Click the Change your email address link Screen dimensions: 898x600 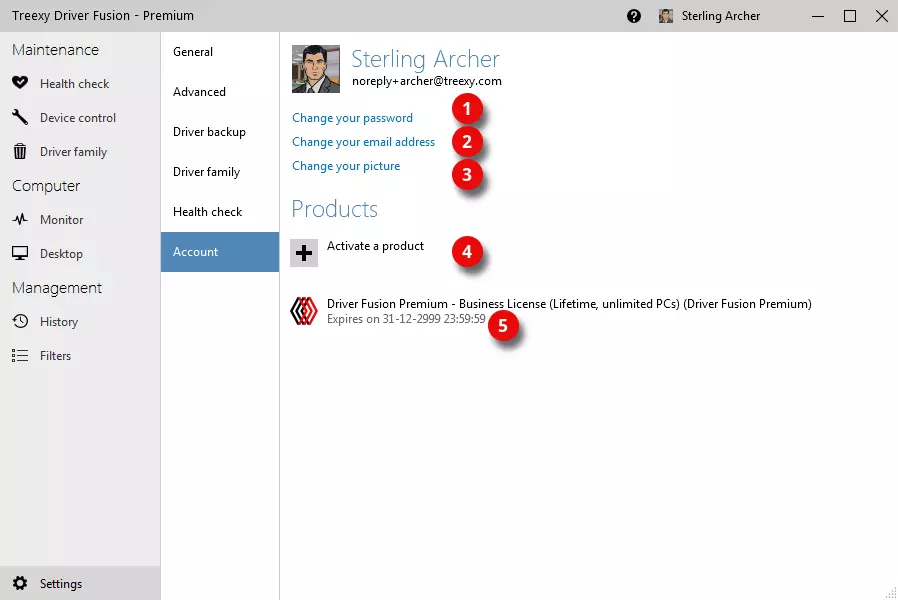pyautogui.click(x=364, y=142)
